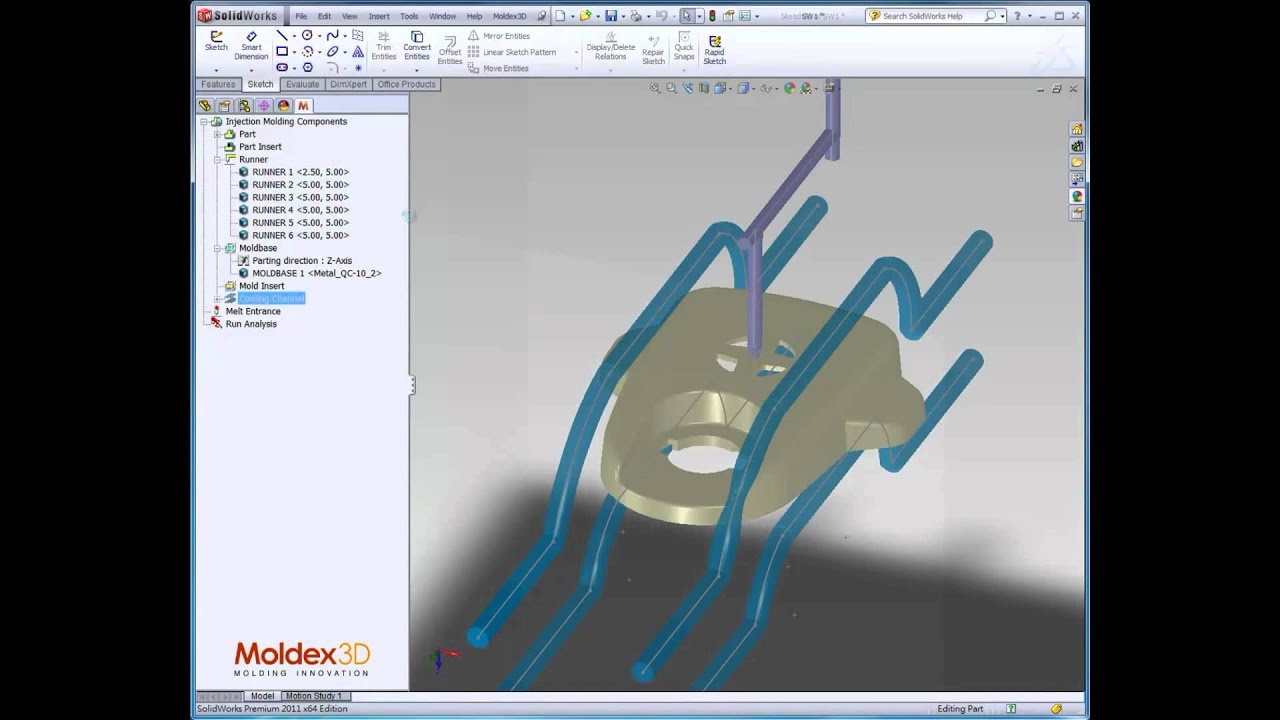Click the Save icon in the toolbar
Screen dimensions: 1280x720
pyautogui.click(x=610, y=16)
